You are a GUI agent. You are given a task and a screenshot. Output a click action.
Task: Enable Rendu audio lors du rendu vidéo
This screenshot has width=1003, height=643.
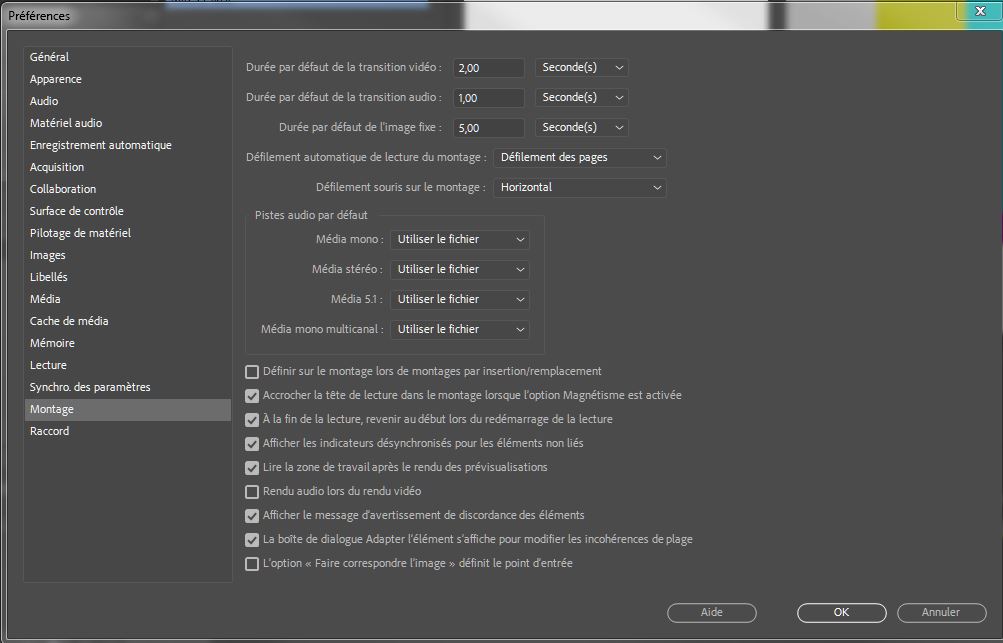coord(252,492)
